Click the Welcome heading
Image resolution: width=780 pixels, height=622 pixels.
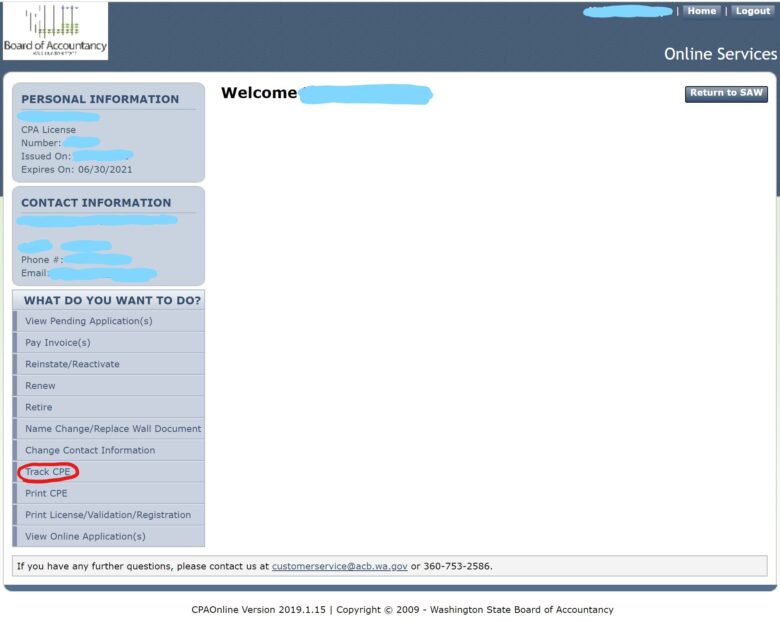(259, 93)
